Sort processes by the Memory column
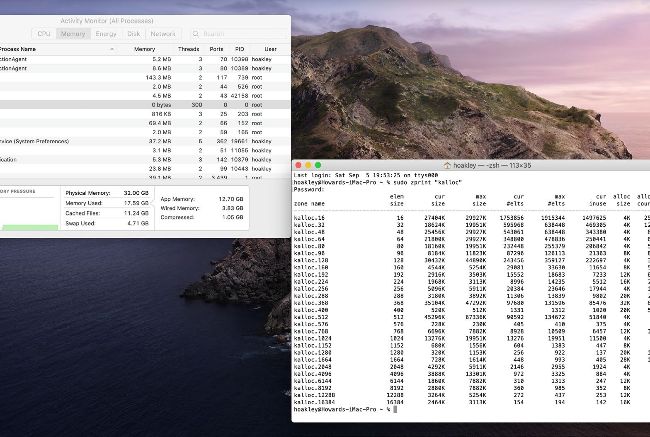 coord(144,47)
